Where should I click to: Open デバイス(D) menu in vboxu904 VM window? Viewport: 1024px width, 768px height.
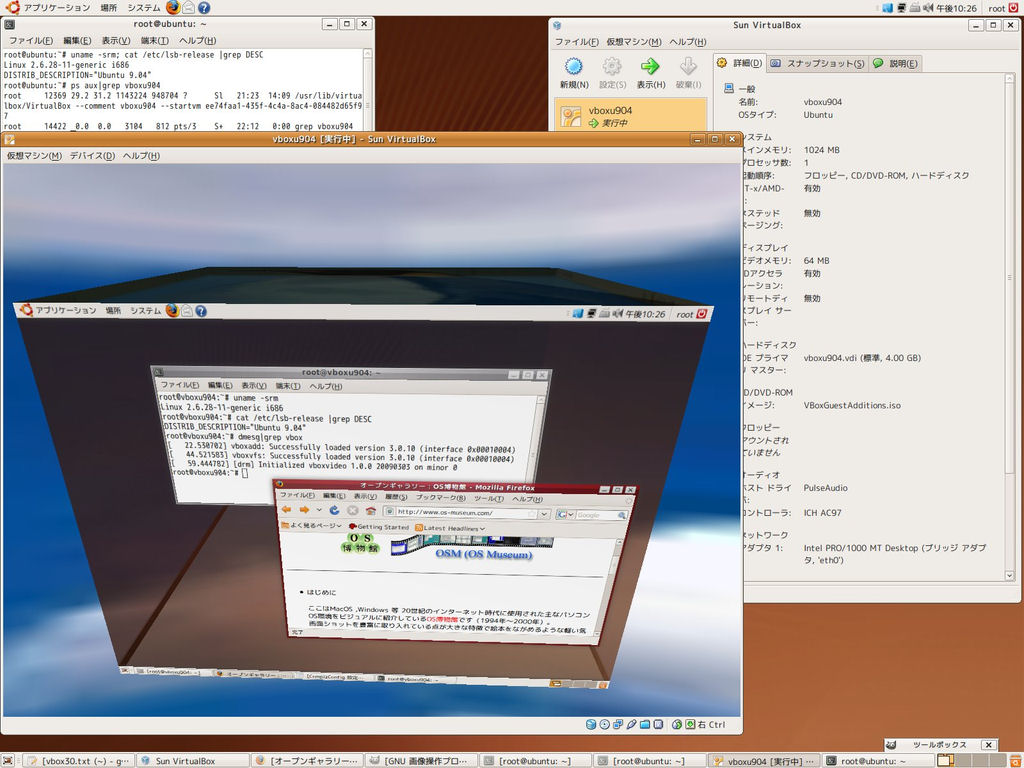(x=92, y=155)
